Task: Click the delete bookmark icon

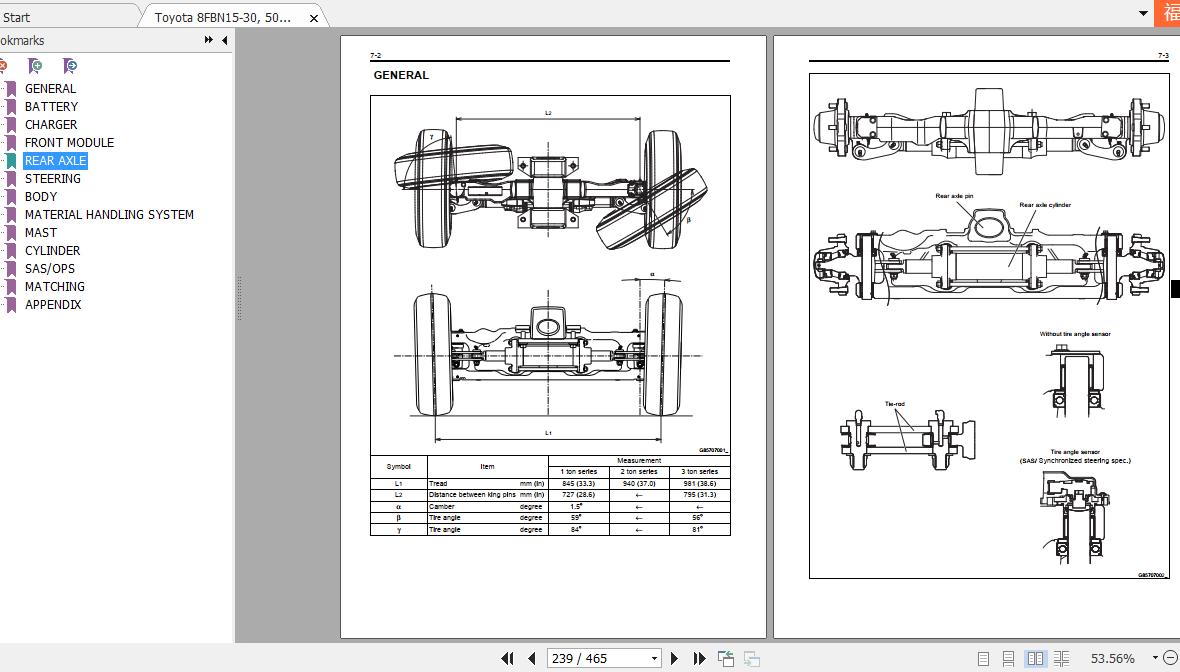Action: (x=3, y=66)
